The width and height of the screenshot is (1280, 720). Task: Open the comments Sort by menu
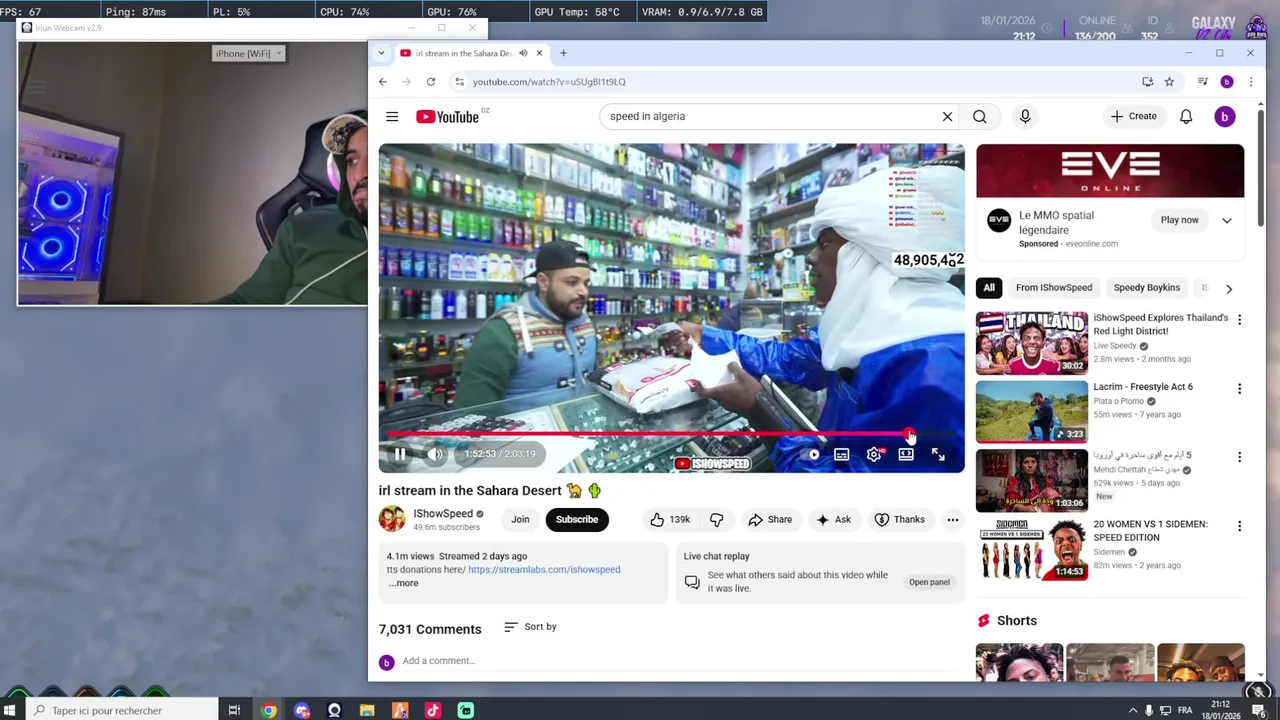(530, 627)
